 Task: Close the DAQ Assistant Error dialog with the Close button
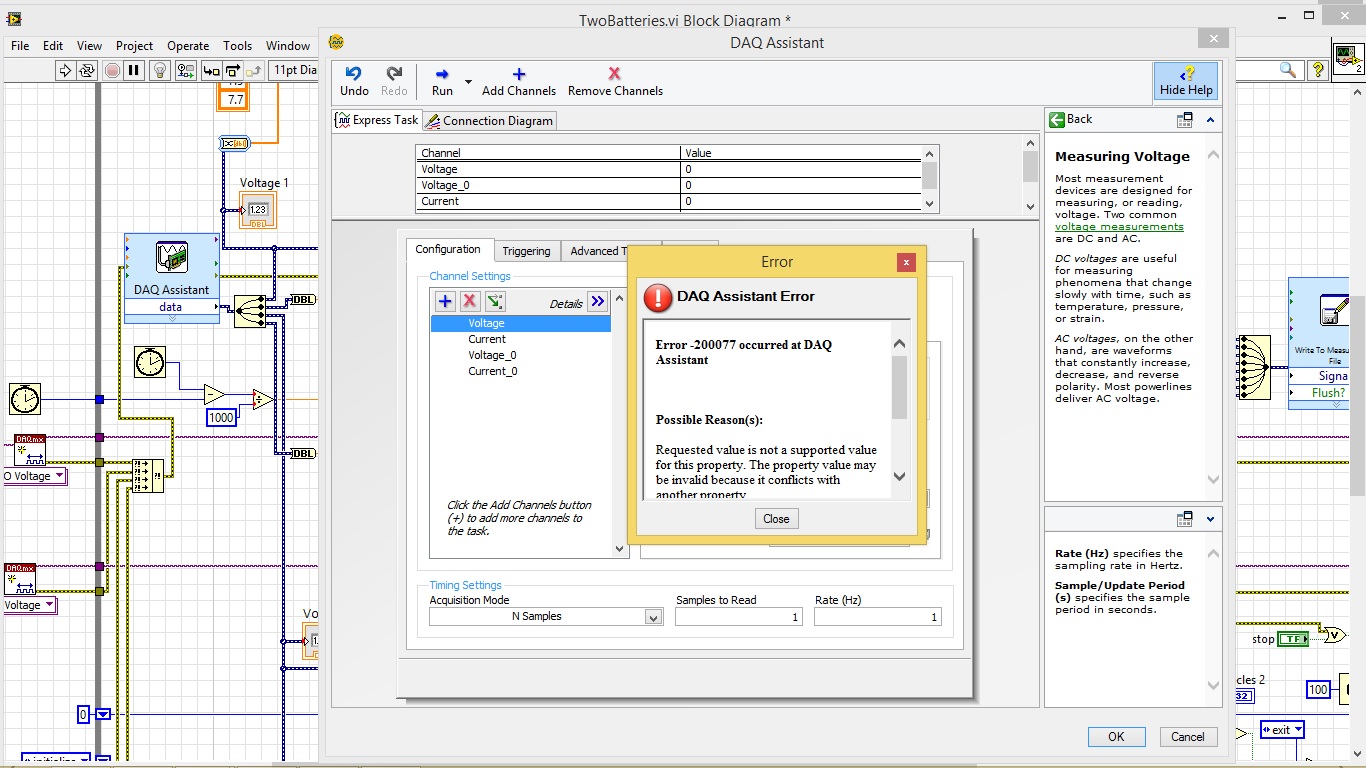[776, 518]
